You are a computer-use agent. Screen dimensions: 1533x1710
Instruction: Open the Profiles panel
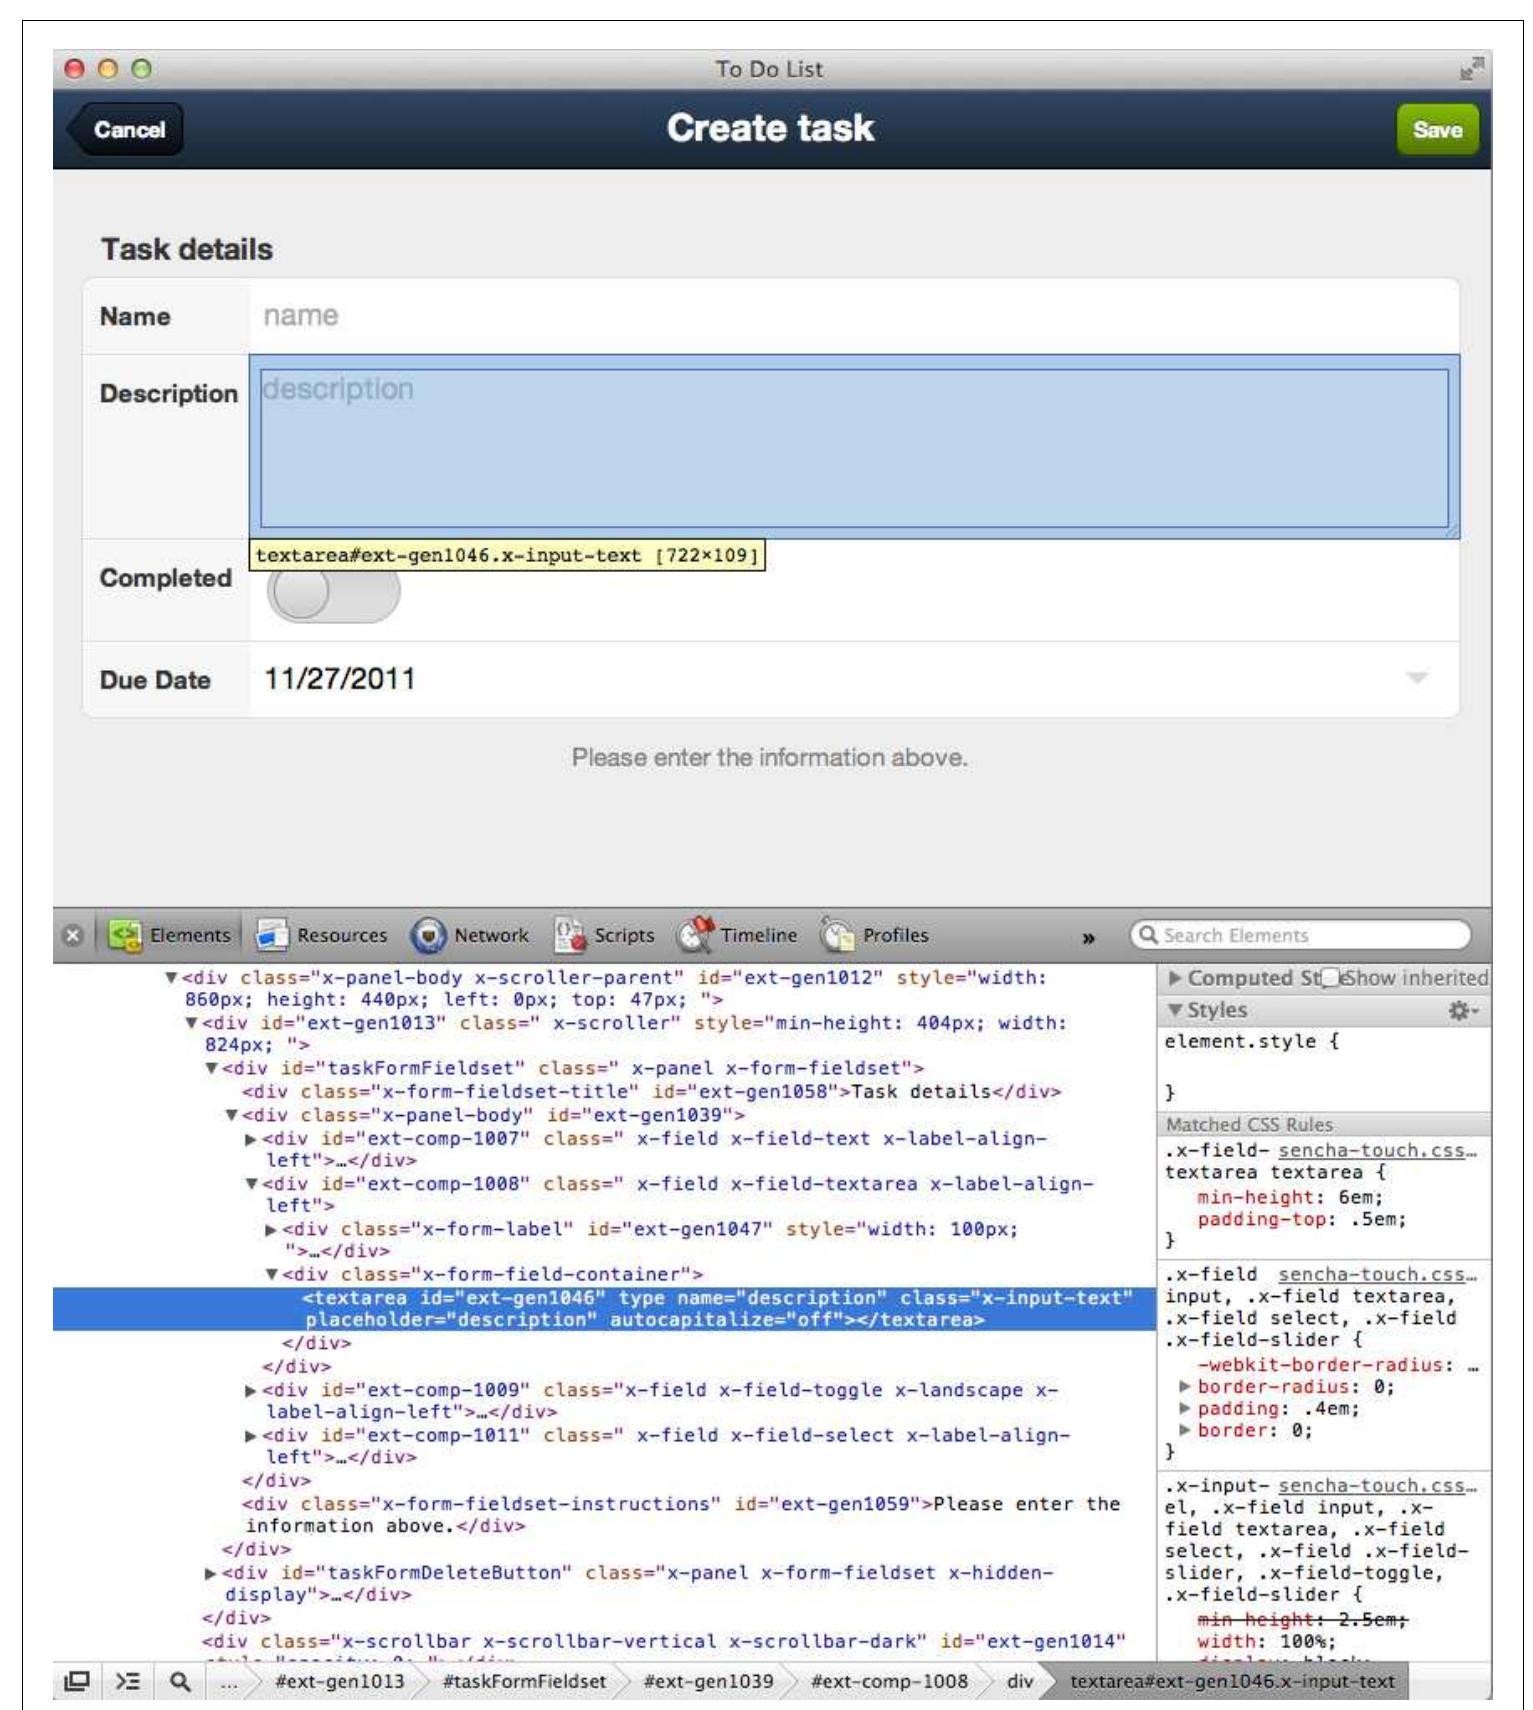click(874, 935)
